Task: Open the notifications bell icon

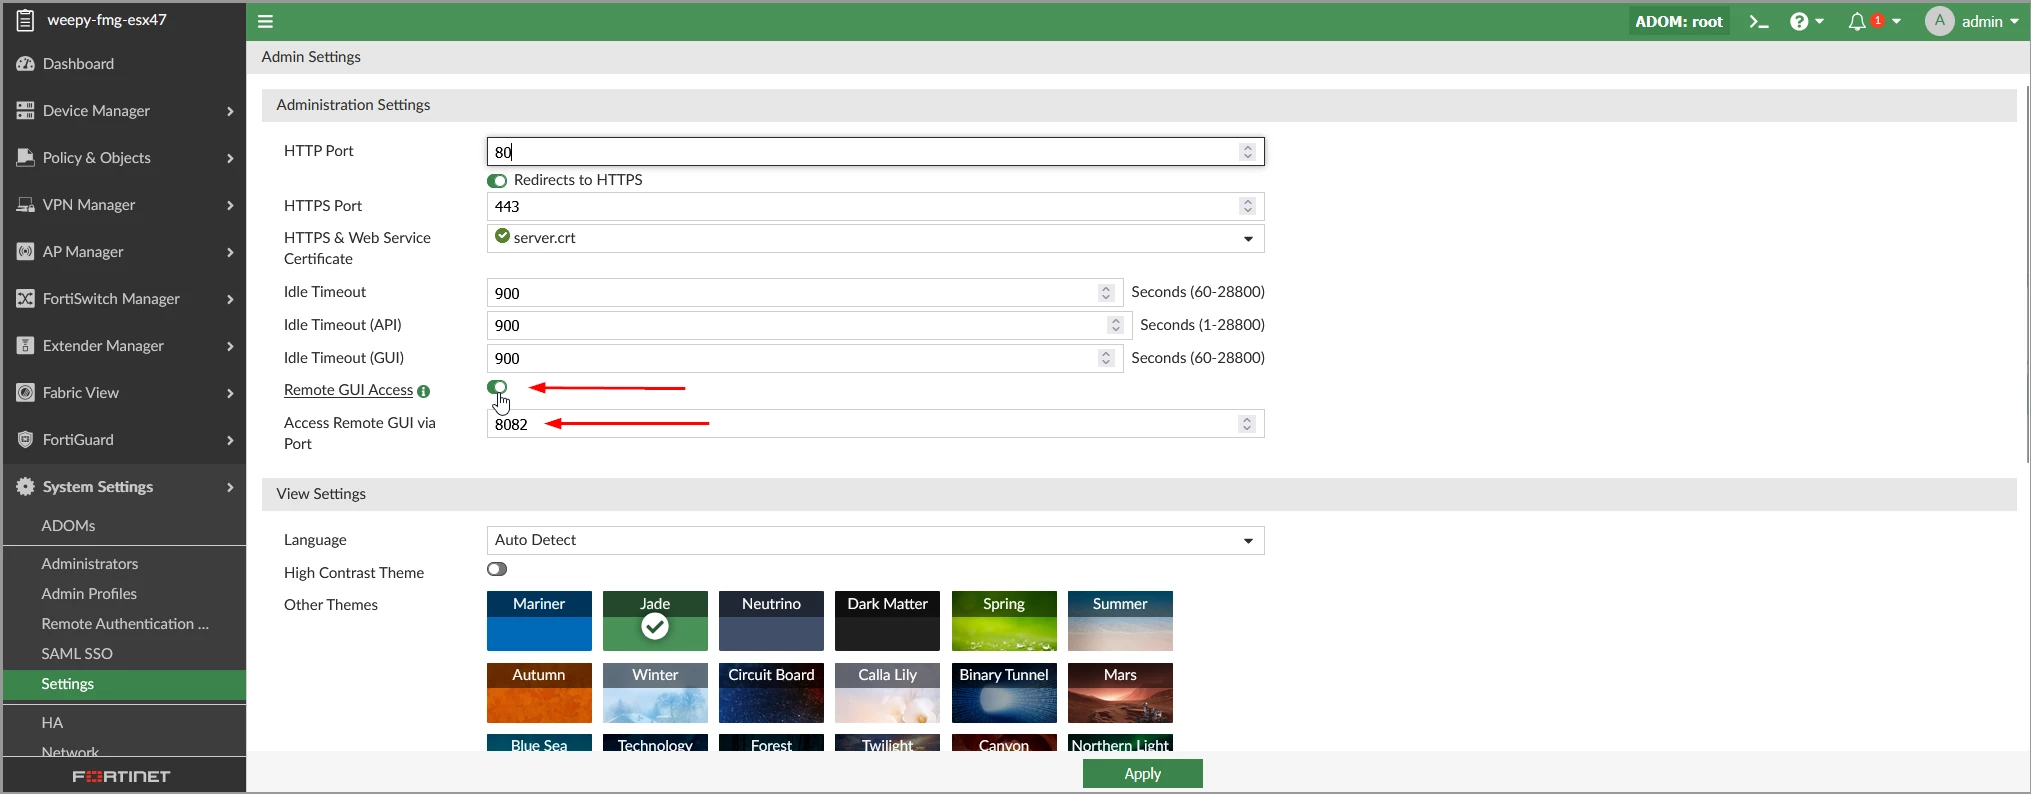Action: click(x=1857, y=21)
